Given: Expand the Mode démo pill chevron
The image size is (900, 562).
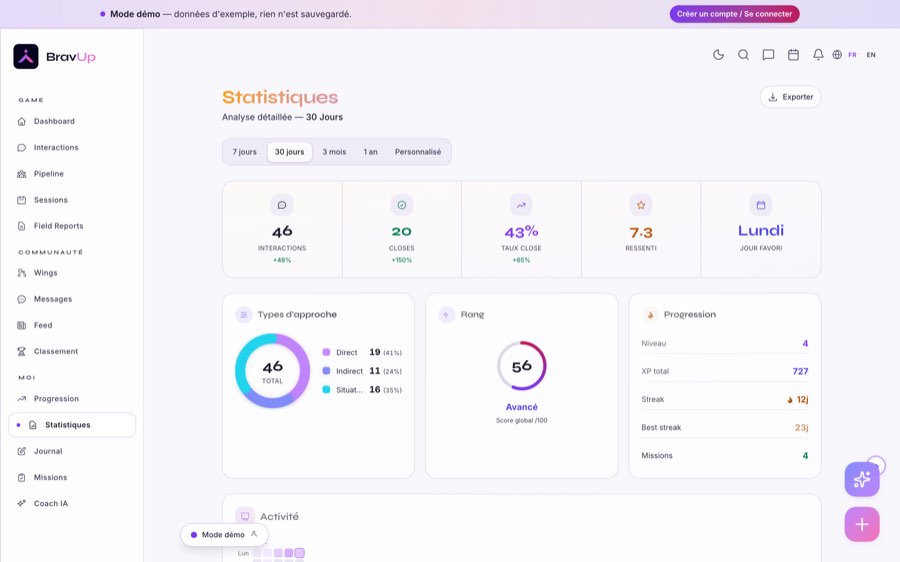Looking at the screenshot, I should click(254, 534).
